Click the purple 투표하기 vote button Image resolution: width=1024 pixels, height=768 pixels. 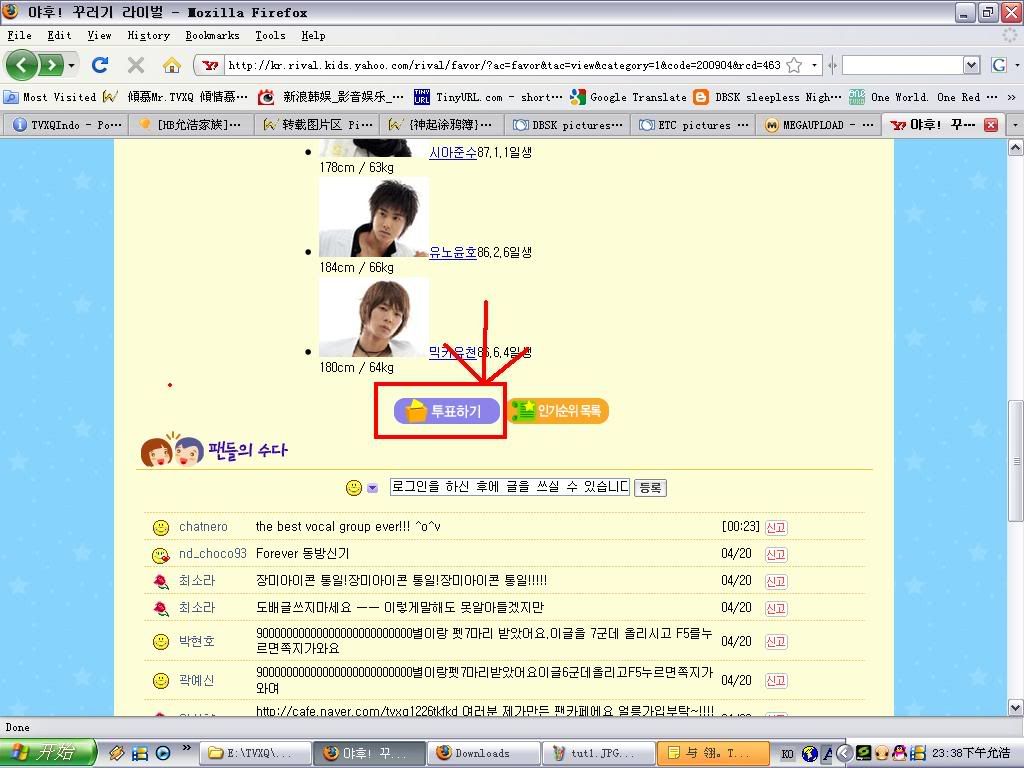click(446, 411)
